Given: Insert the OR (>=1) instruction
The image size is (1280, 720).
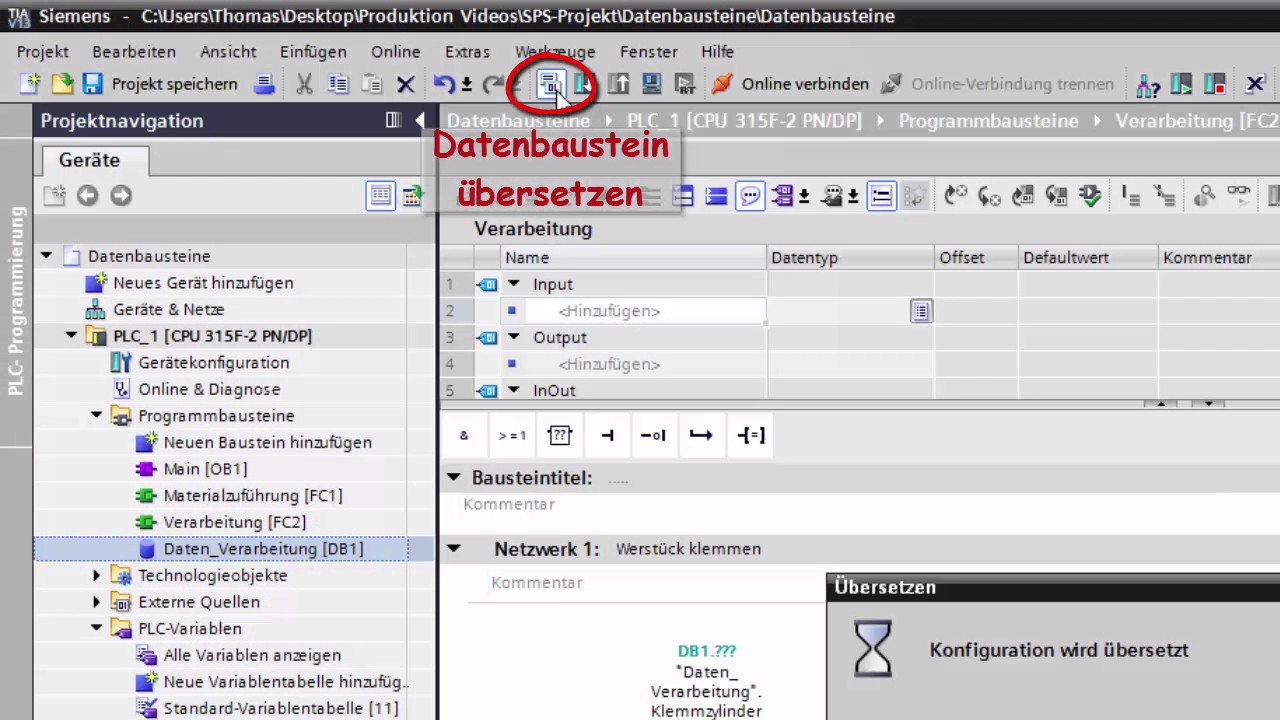Looking at the screenshot, I should click(x=512, y=435).
